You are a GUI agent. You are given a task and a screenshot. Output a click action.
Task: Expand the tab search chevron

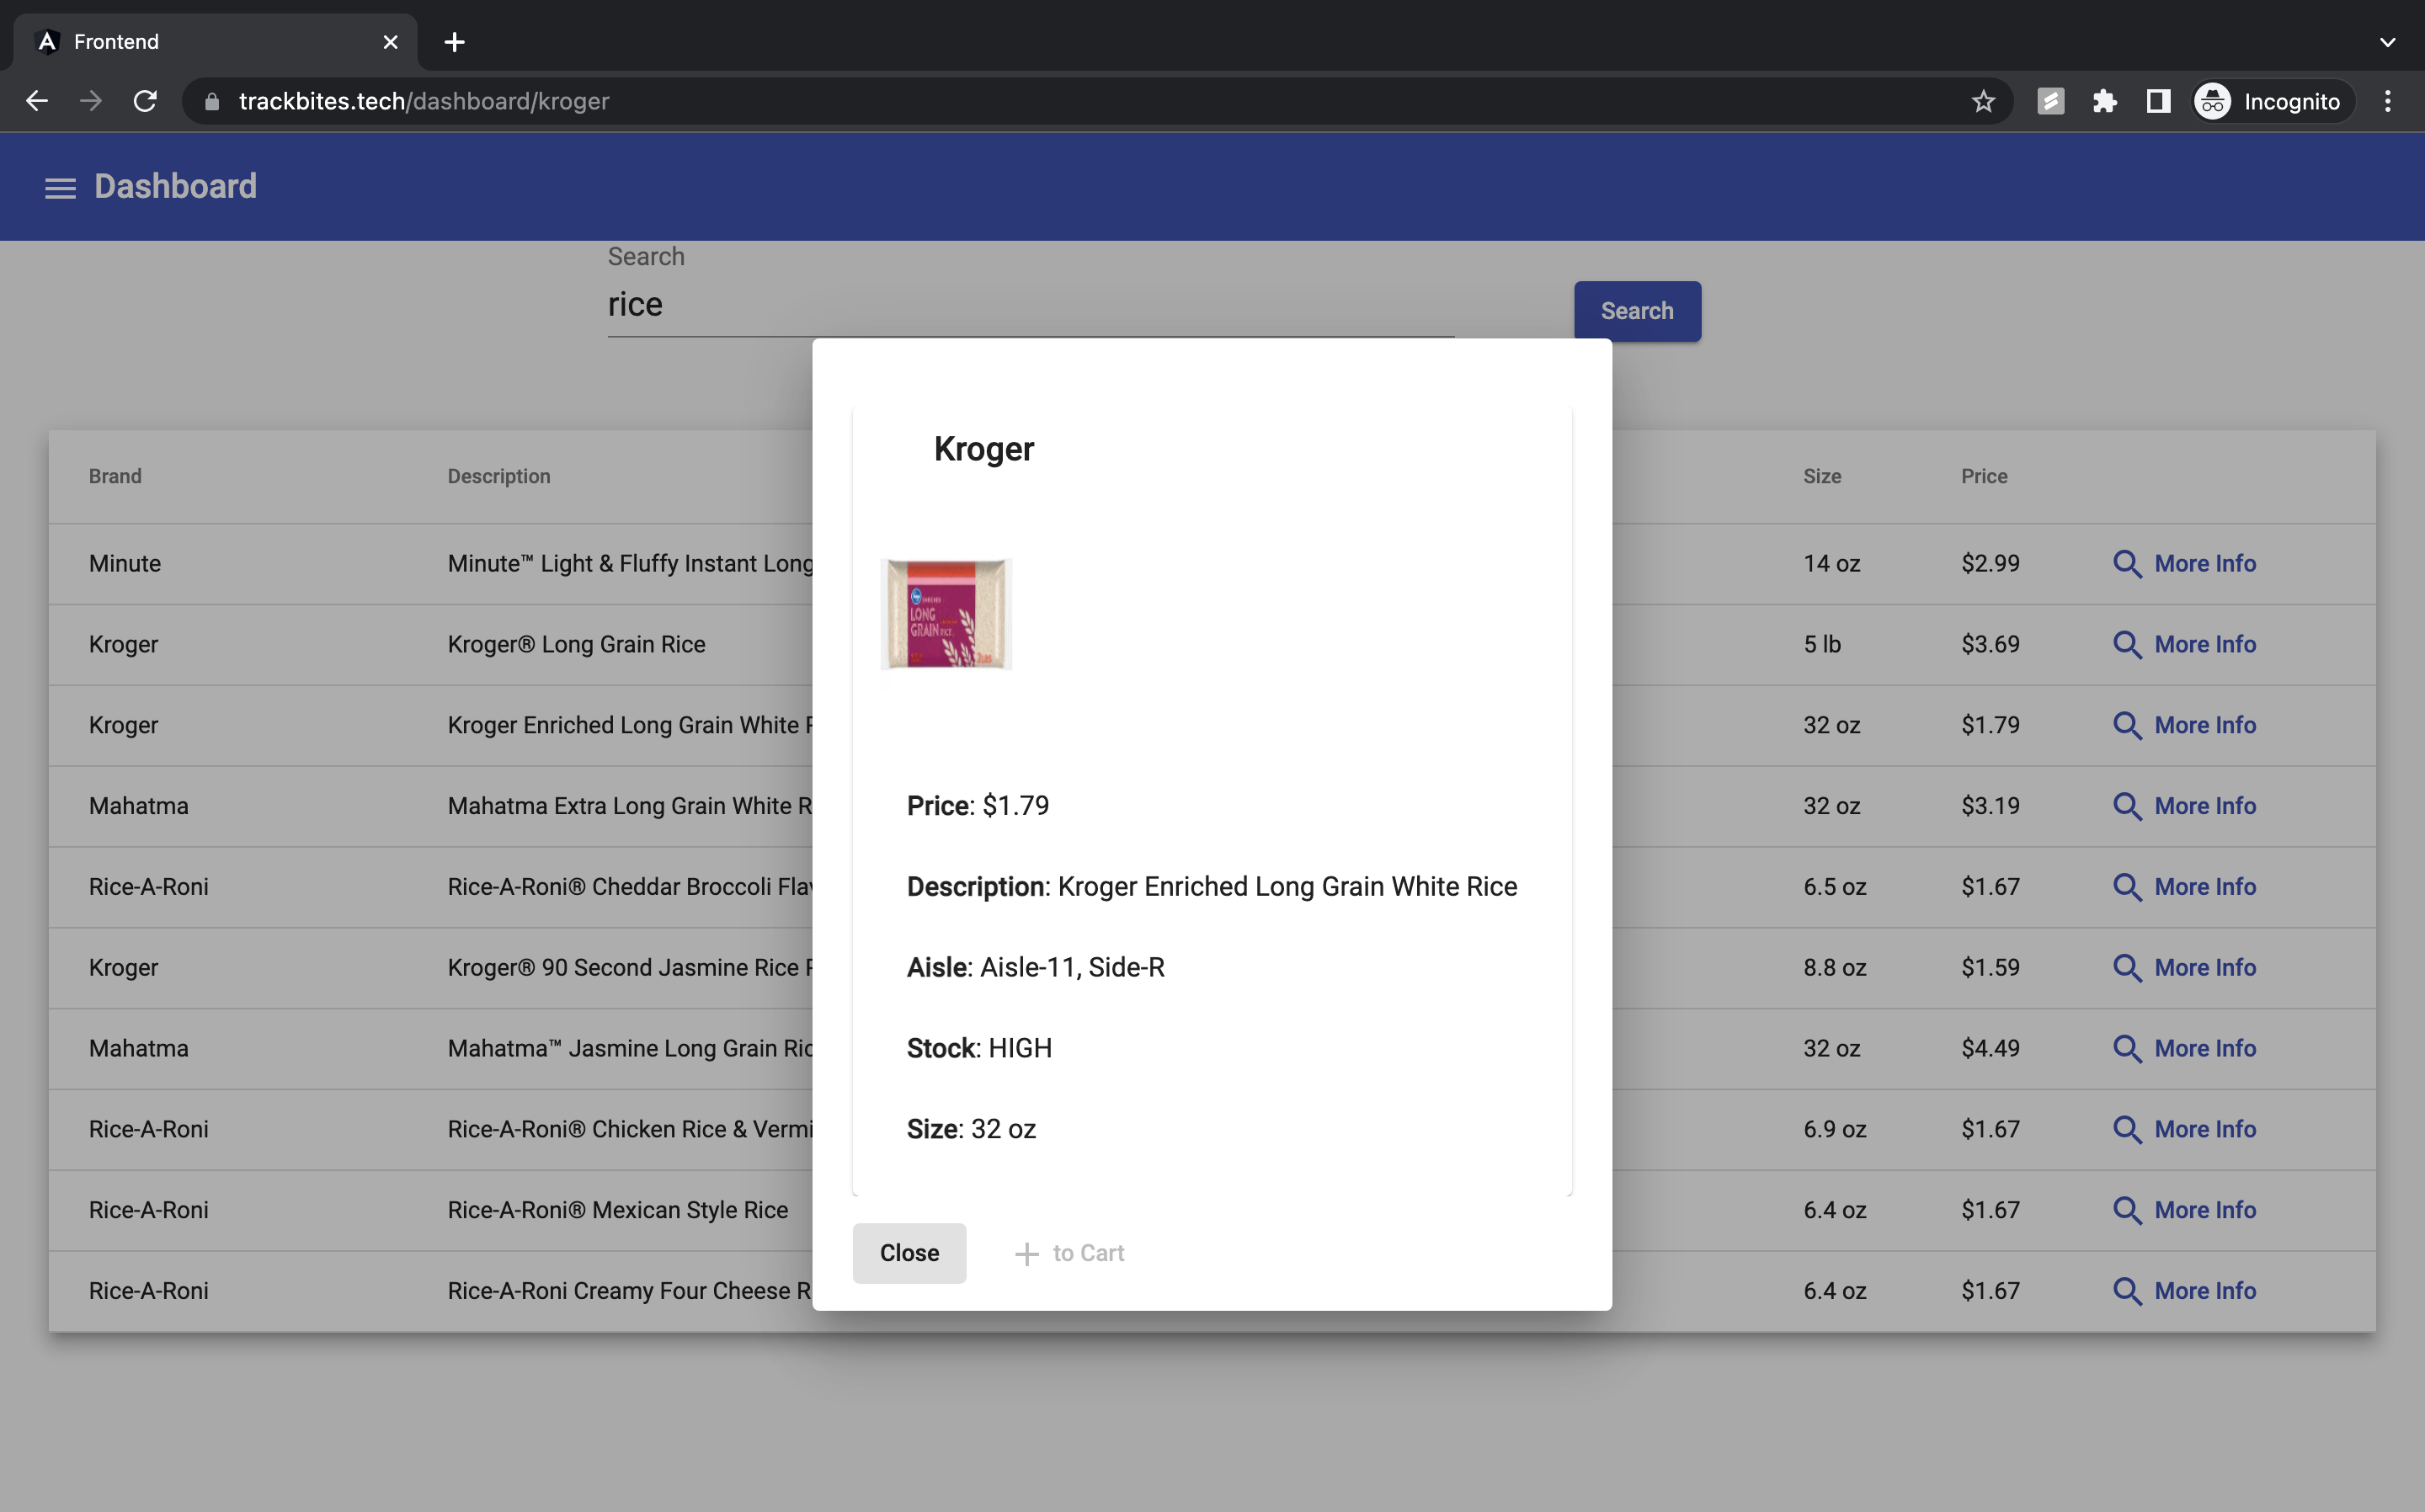(x=2387, y=42)
